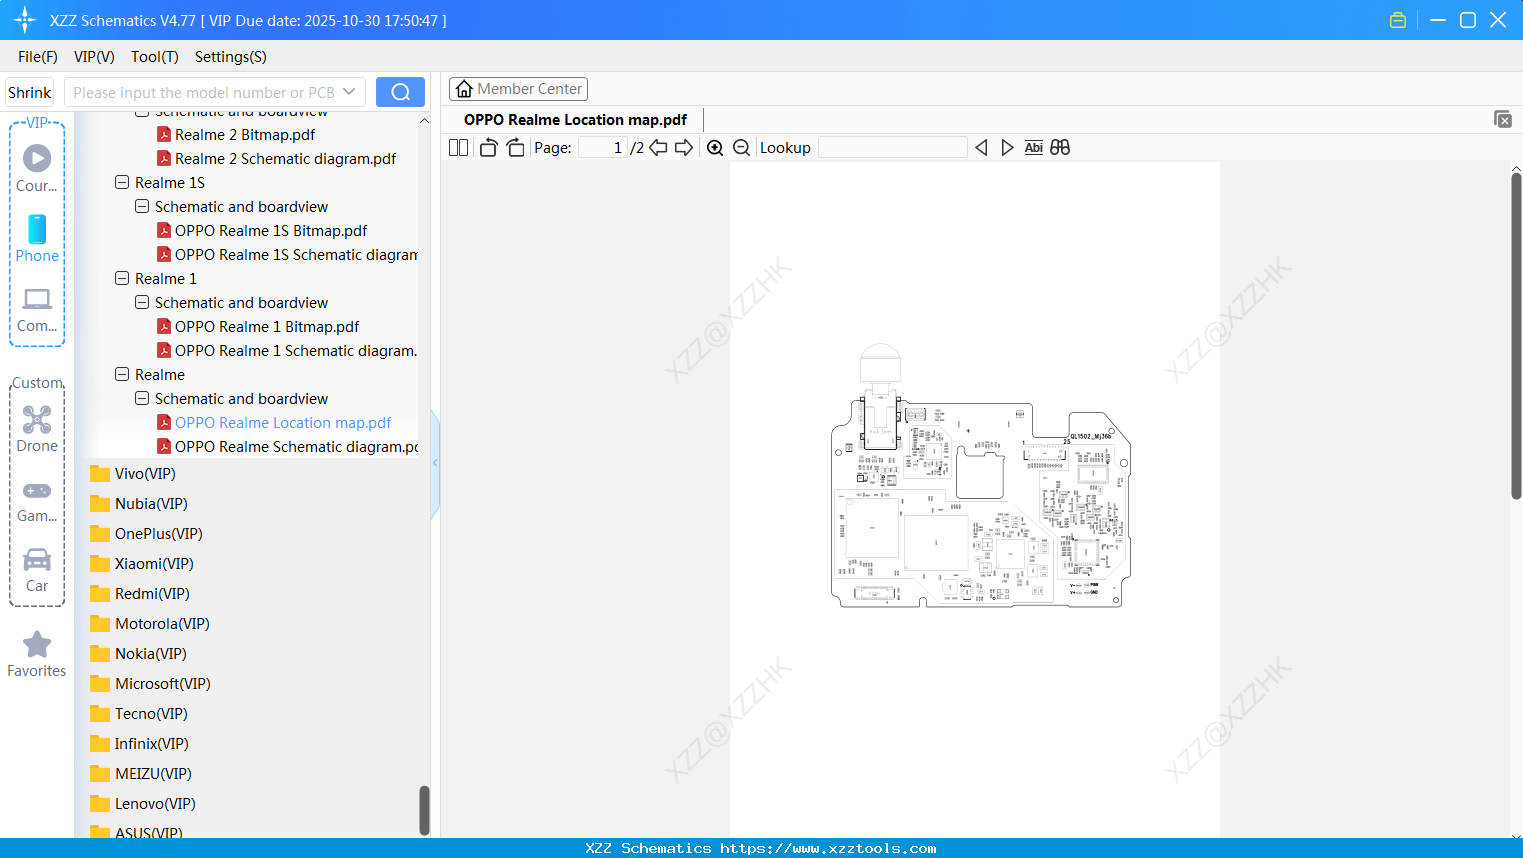
Task: Go to the next page arrow
Action: pyautogui.click(x=684, y=148)
